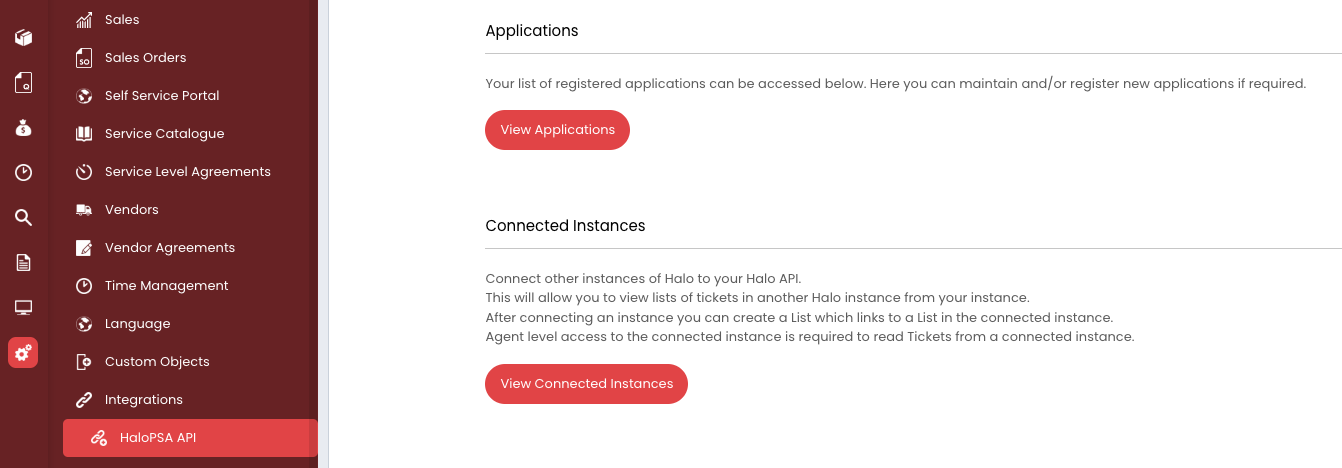Open the clock icon in left rail
1342x468 pixels.
click(x=23, y=173)
